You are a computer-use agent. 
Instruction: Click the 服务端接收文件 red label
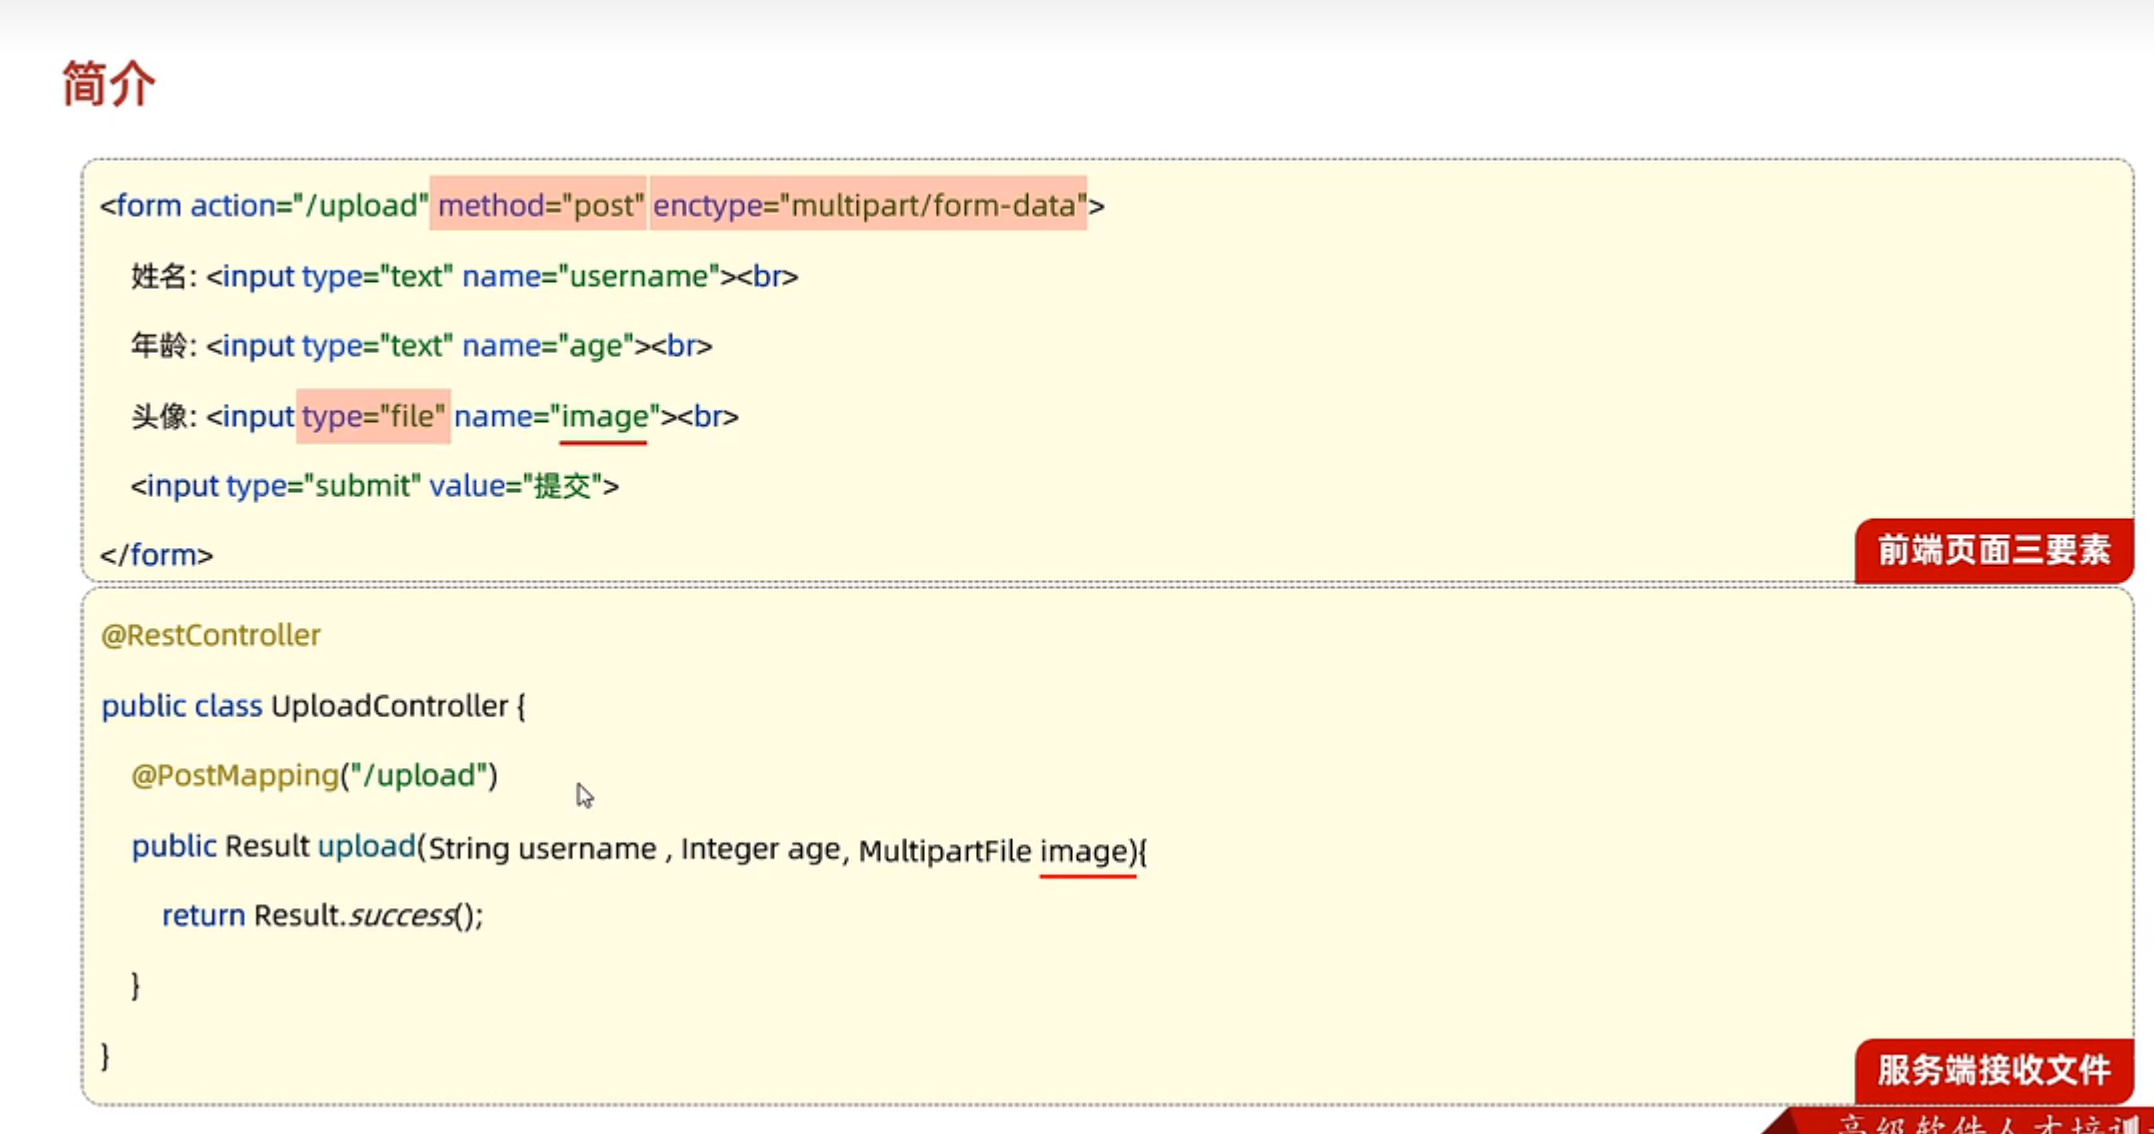click(x=1993, y=1070)
